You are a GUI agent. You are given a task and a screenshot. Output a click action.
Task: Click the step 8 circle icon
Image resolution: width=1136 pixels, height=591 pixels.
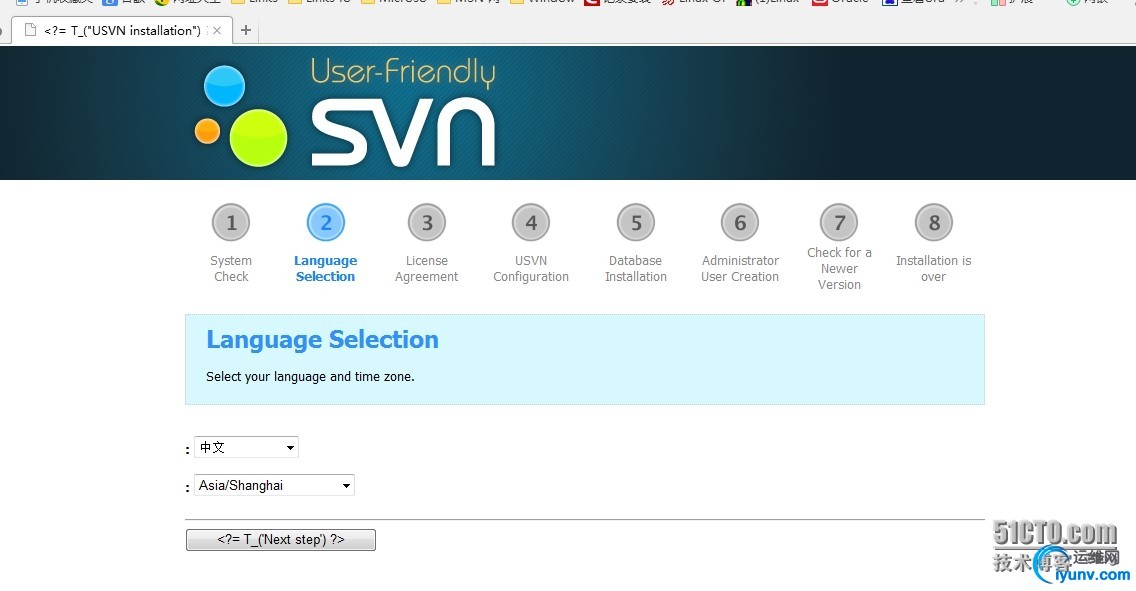tap(934, 222)
